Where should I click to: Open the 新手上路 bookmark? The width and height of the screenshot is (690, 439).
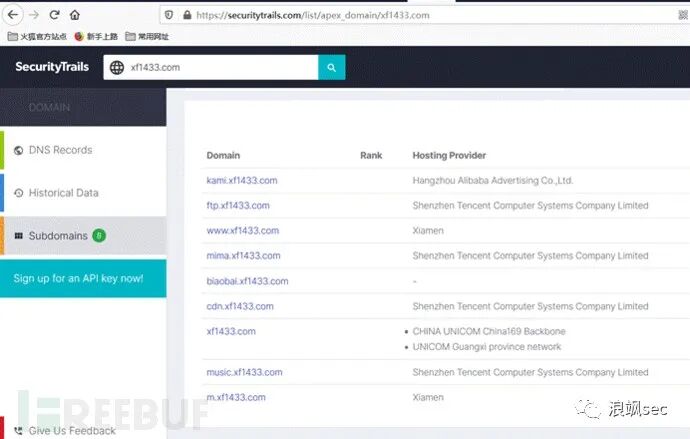pos(96,37)
